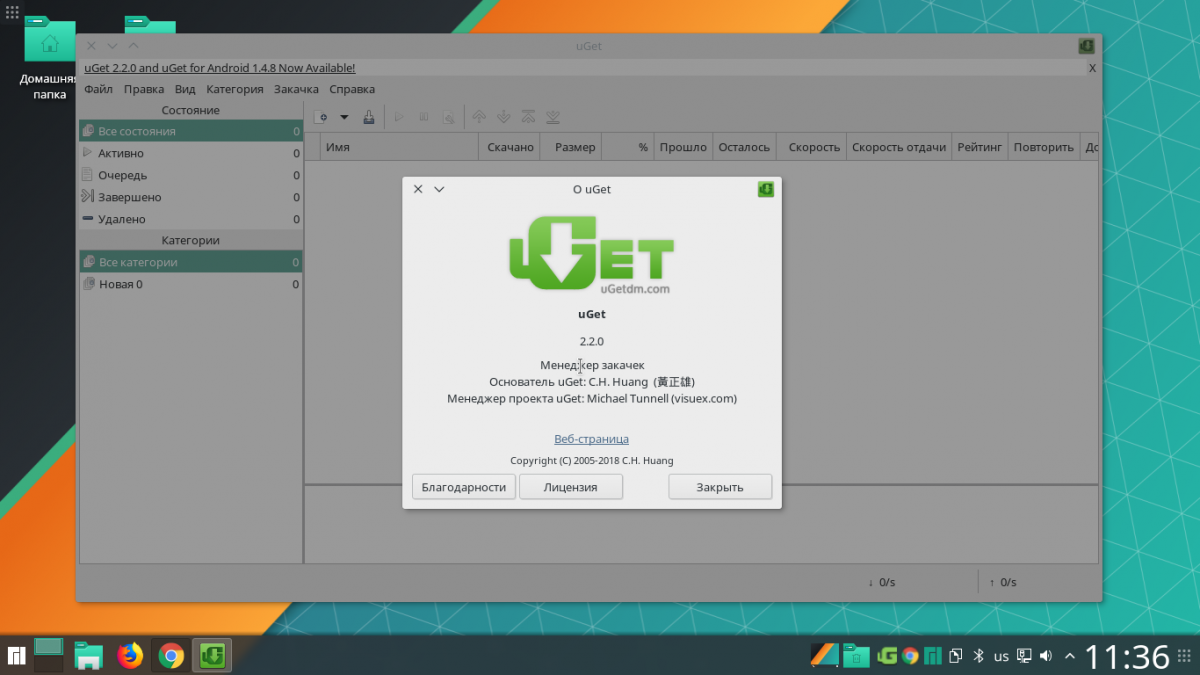This screenshot has height=675, width=1200.
Task: Click the move to top toolbar icon
Action: 528,117
